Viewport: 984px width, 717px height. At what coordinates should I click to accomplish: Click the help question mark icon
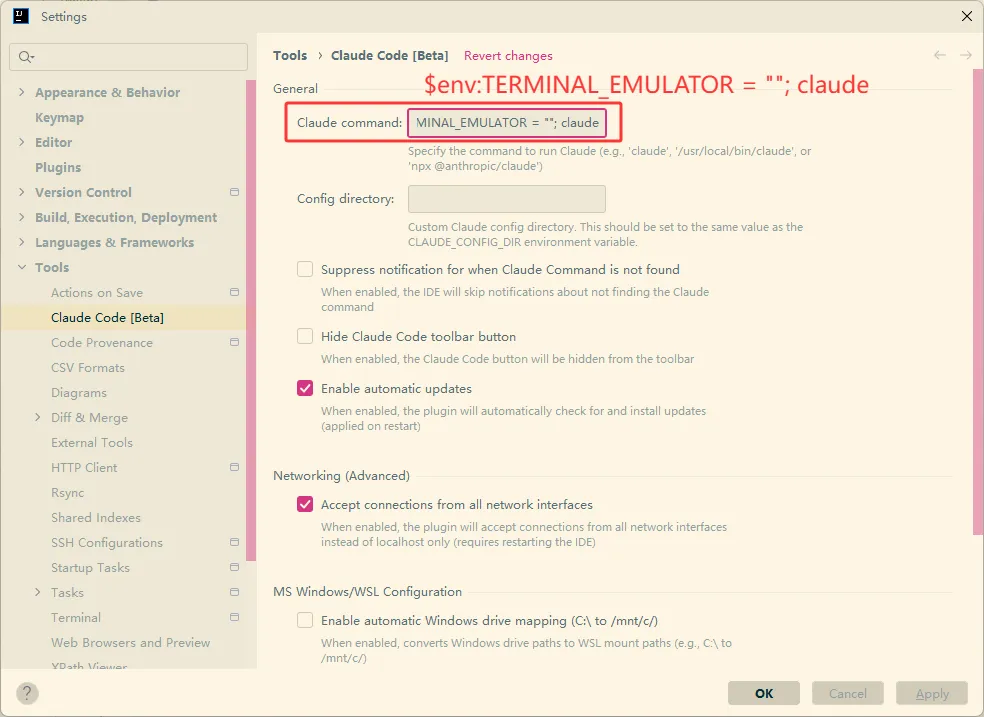27,693
